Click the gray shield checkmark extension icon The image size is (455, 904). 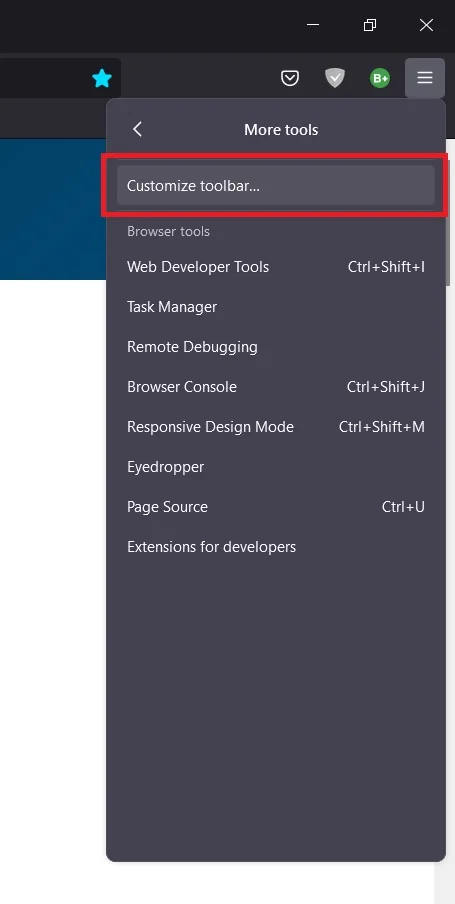tap(334, 78)
